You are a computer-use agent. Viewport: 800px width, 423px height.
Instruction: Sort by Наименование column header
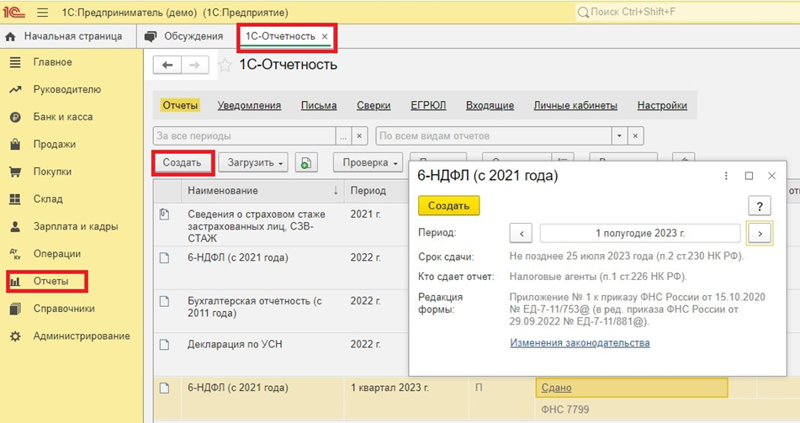pos(263,190)
